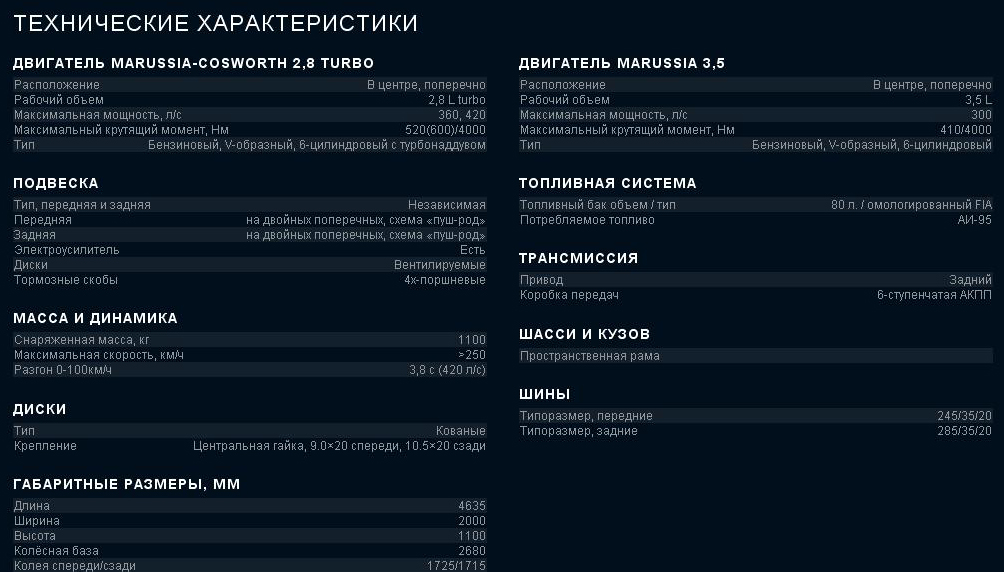Click the value 3,5 L
The width and height of the screenshot is (1004, 572).
[x=978, y=100]
